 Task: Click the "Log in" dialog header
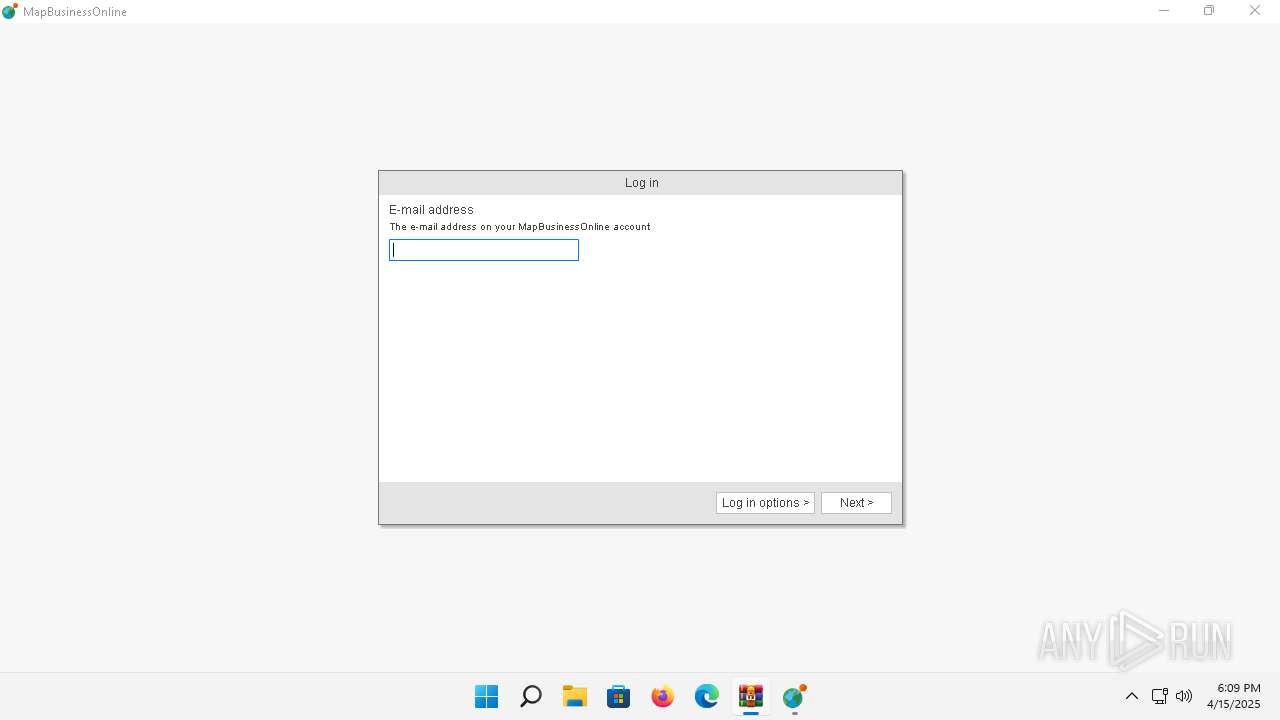[641, 183]
